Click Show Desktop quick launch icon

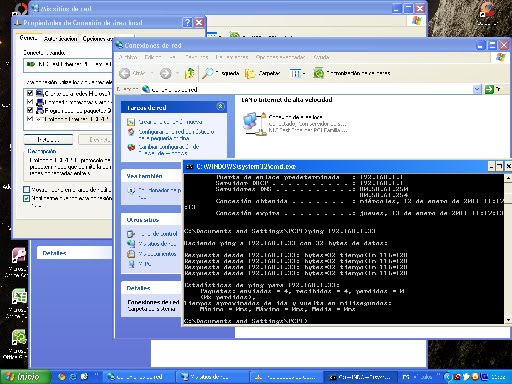click(x=84, y=377)
